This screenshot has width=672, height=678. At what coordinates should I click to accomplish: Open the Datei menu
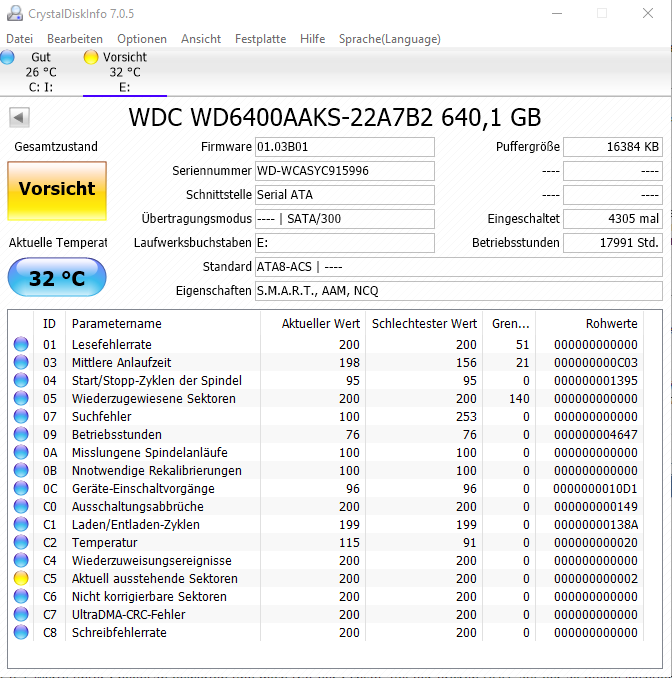click(19, 39)
